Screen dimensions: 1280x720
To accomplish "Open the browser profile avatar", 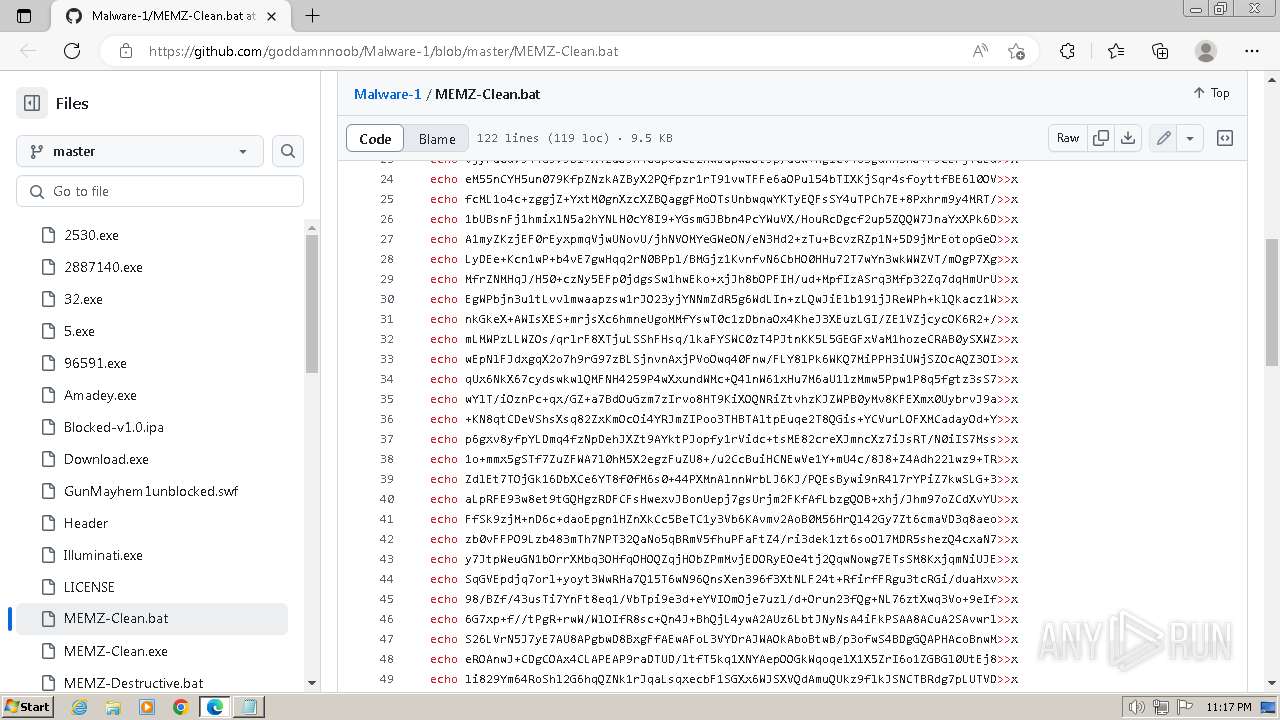I will point(1206,51).
